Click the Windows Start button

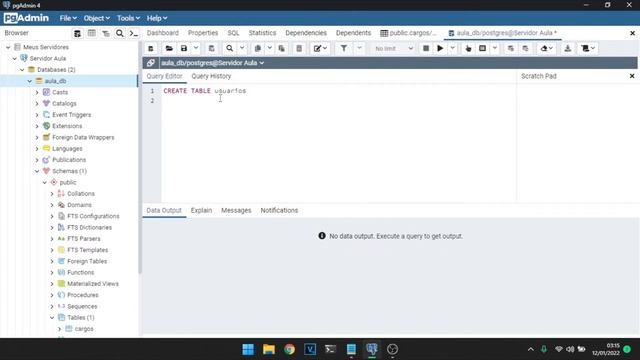point(248,349)
